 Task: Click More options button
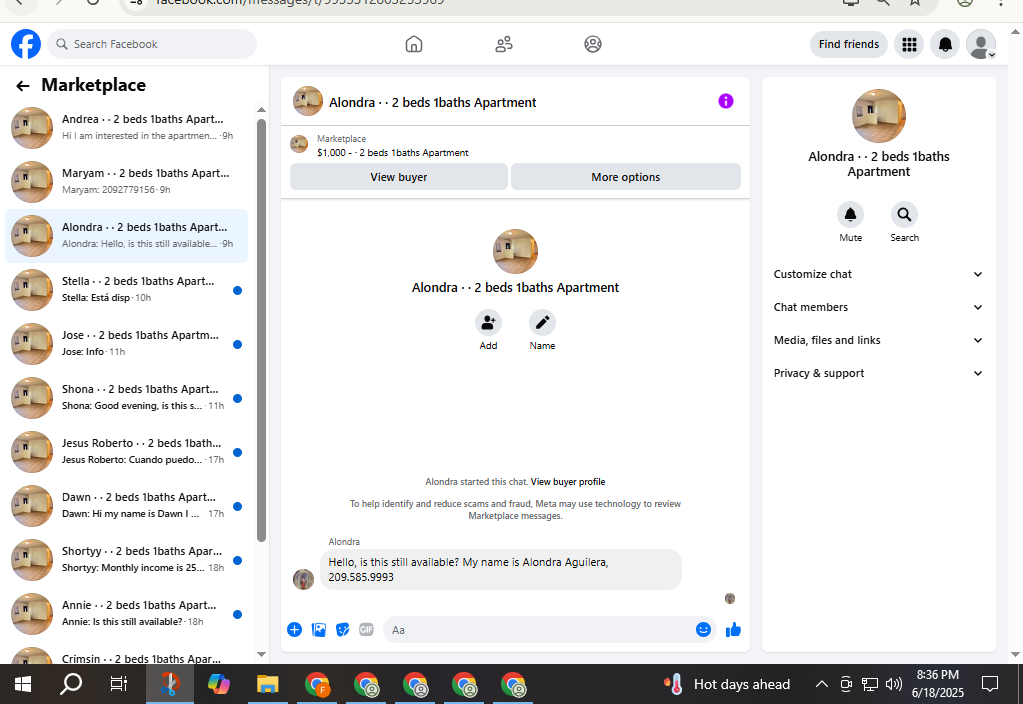(626, 177)
